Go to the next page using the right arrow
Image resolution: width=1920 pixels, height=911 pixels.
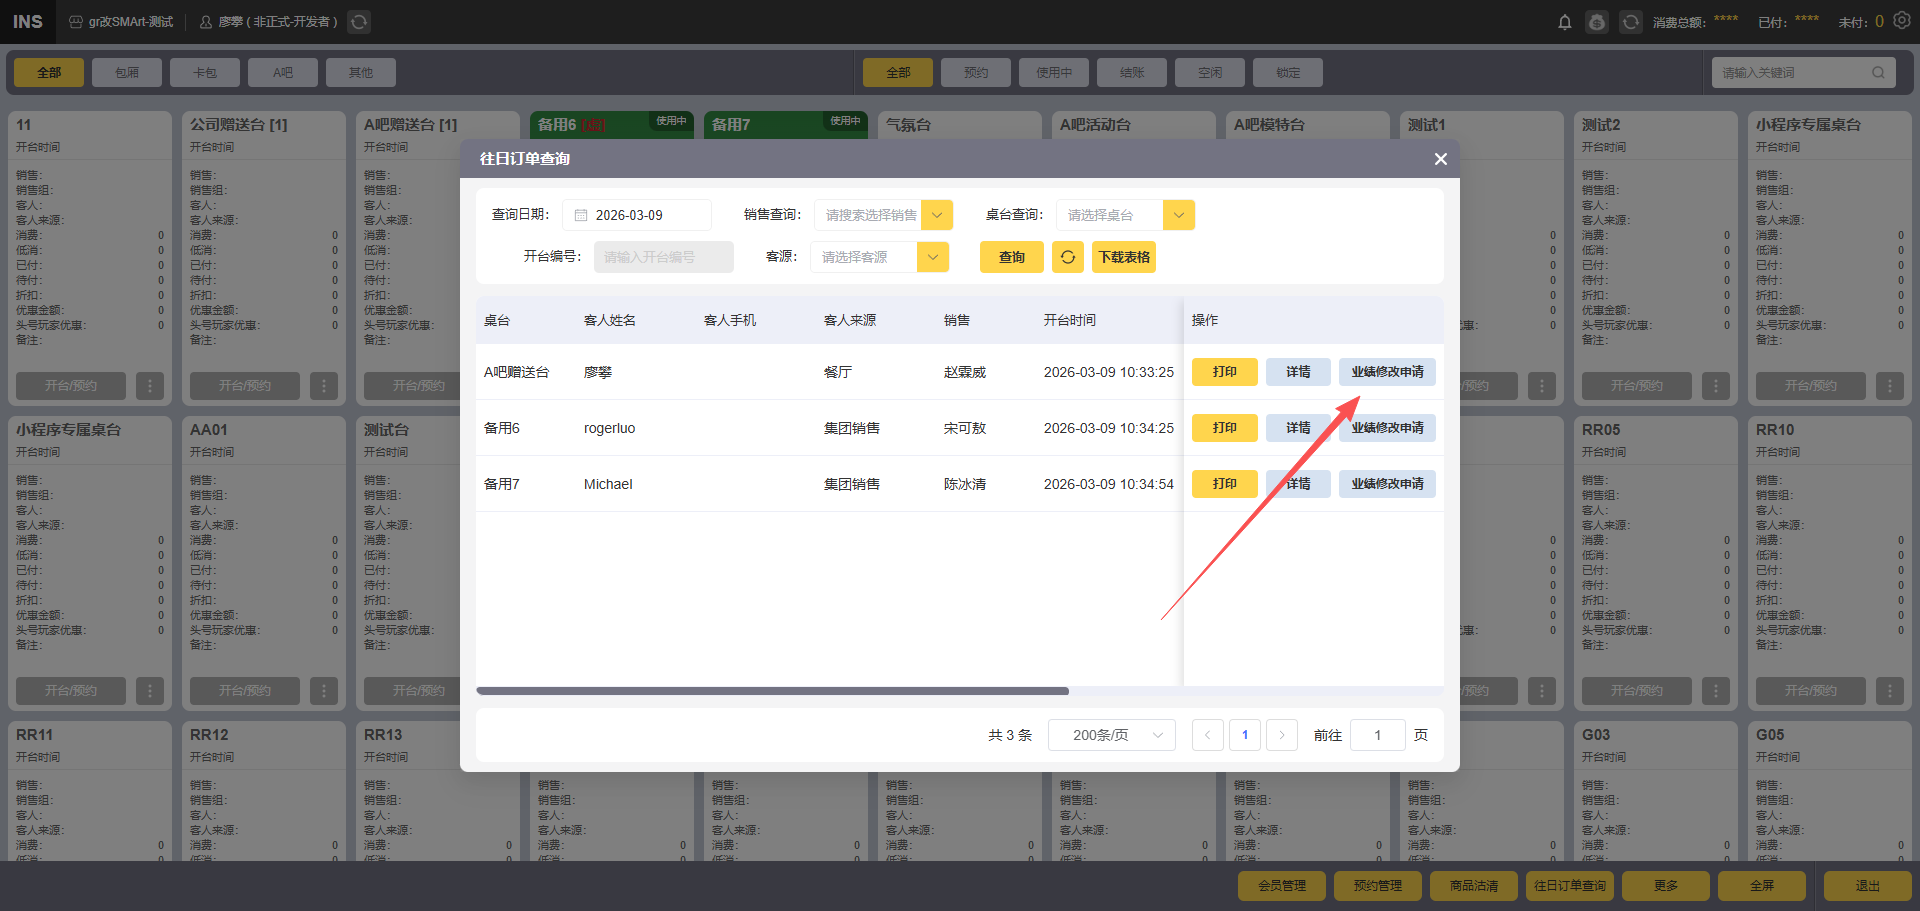[x=1282, y=735]
